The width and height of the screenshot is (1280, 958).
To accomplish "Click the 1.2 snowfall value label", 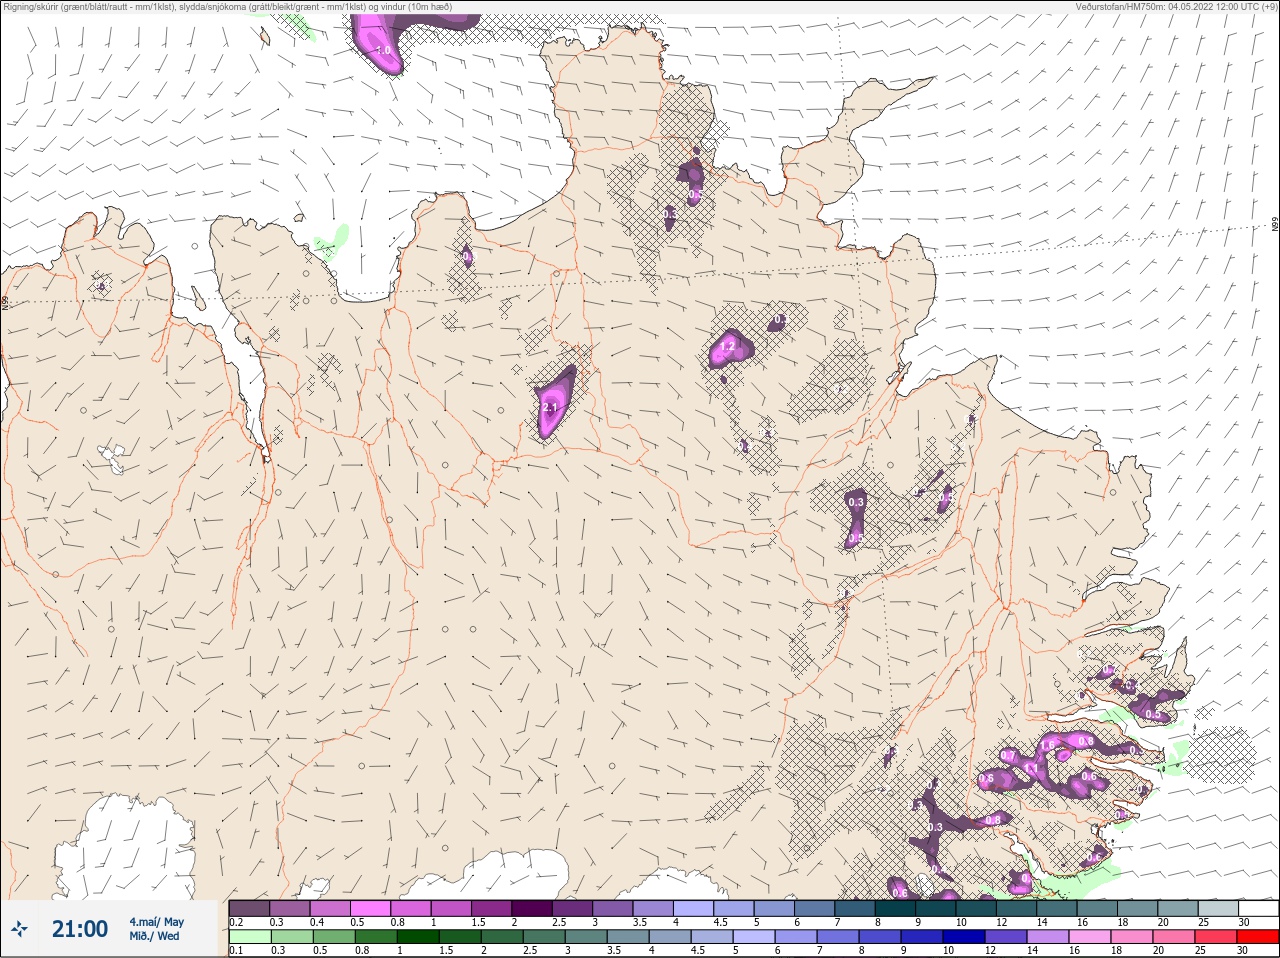I will [728, 347].
